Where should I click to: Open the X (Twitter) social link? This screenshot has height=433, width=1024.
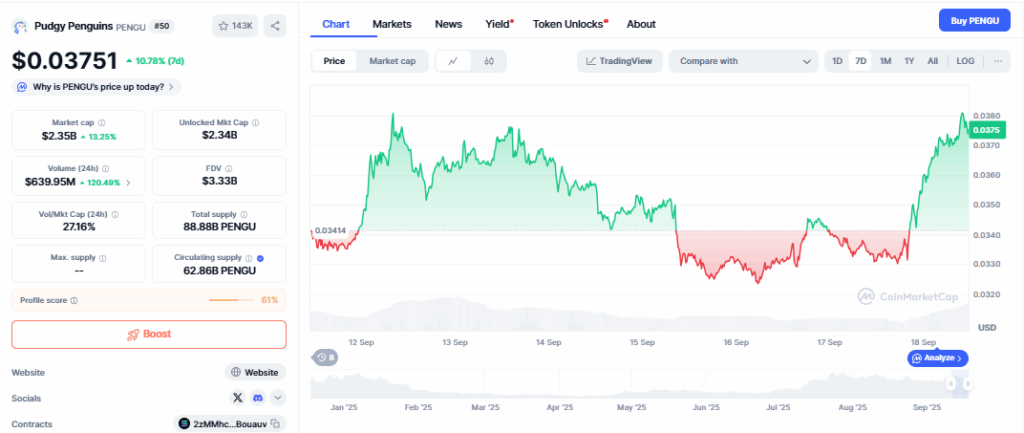[x=237, y=398]
